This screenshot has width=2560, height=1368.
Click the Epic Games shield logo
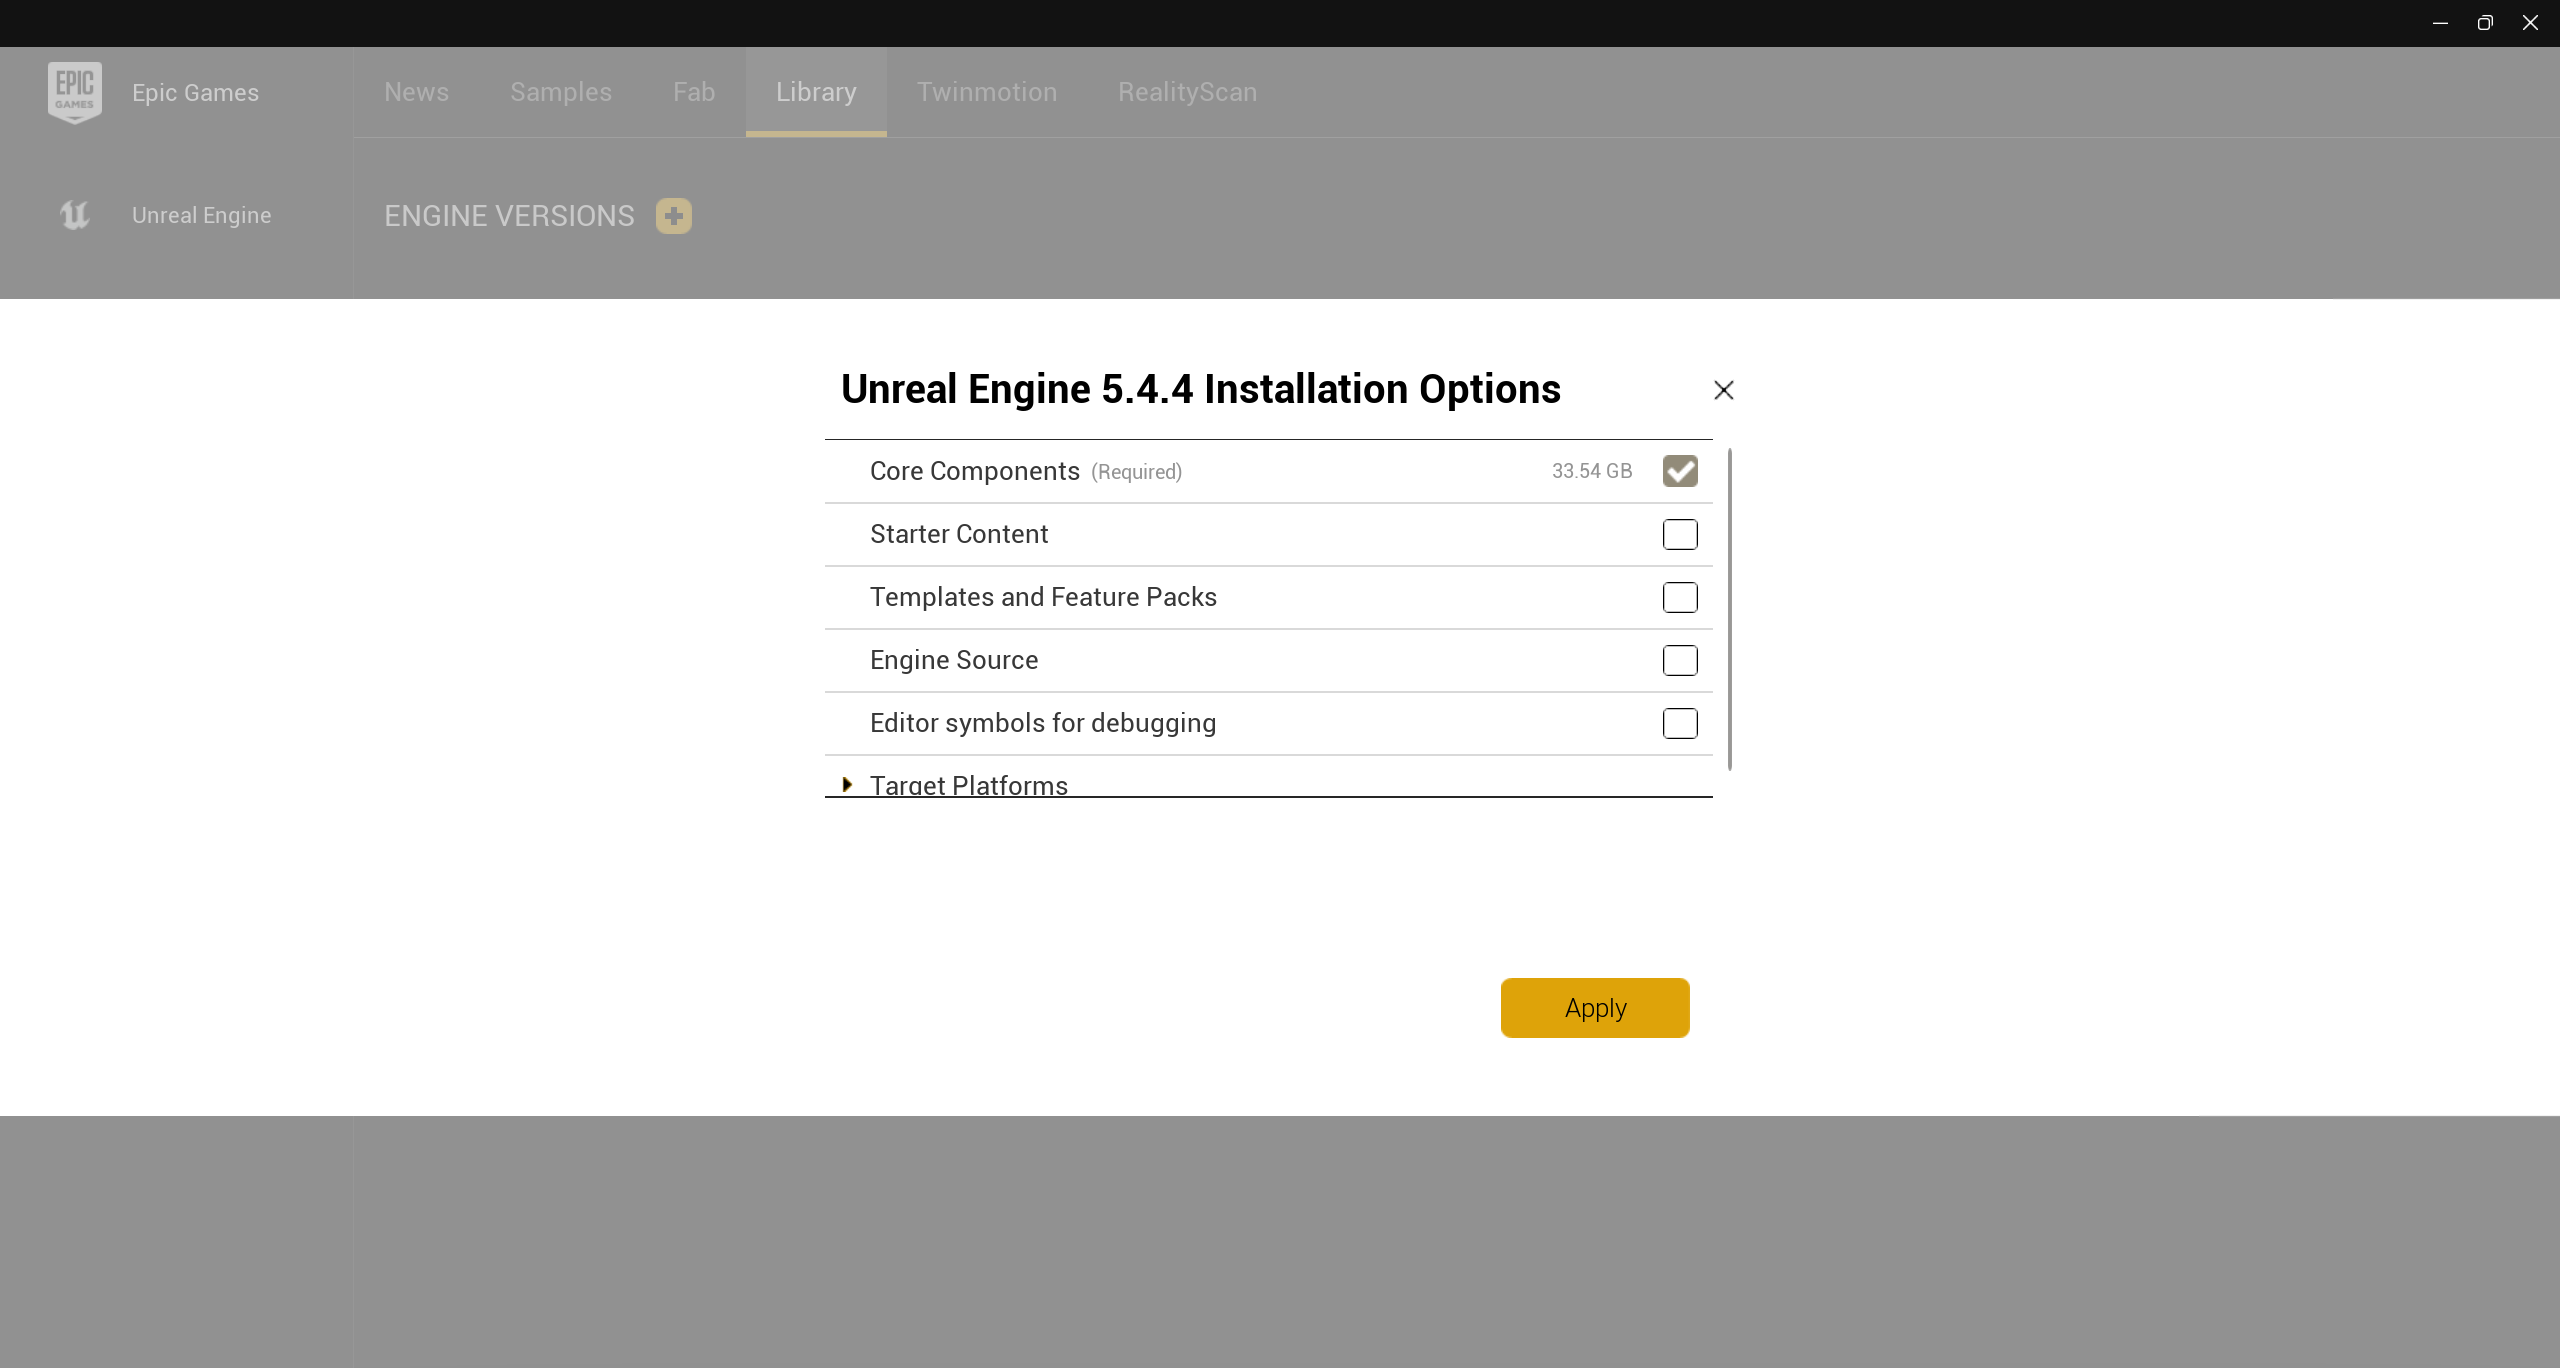click(75, 92)
